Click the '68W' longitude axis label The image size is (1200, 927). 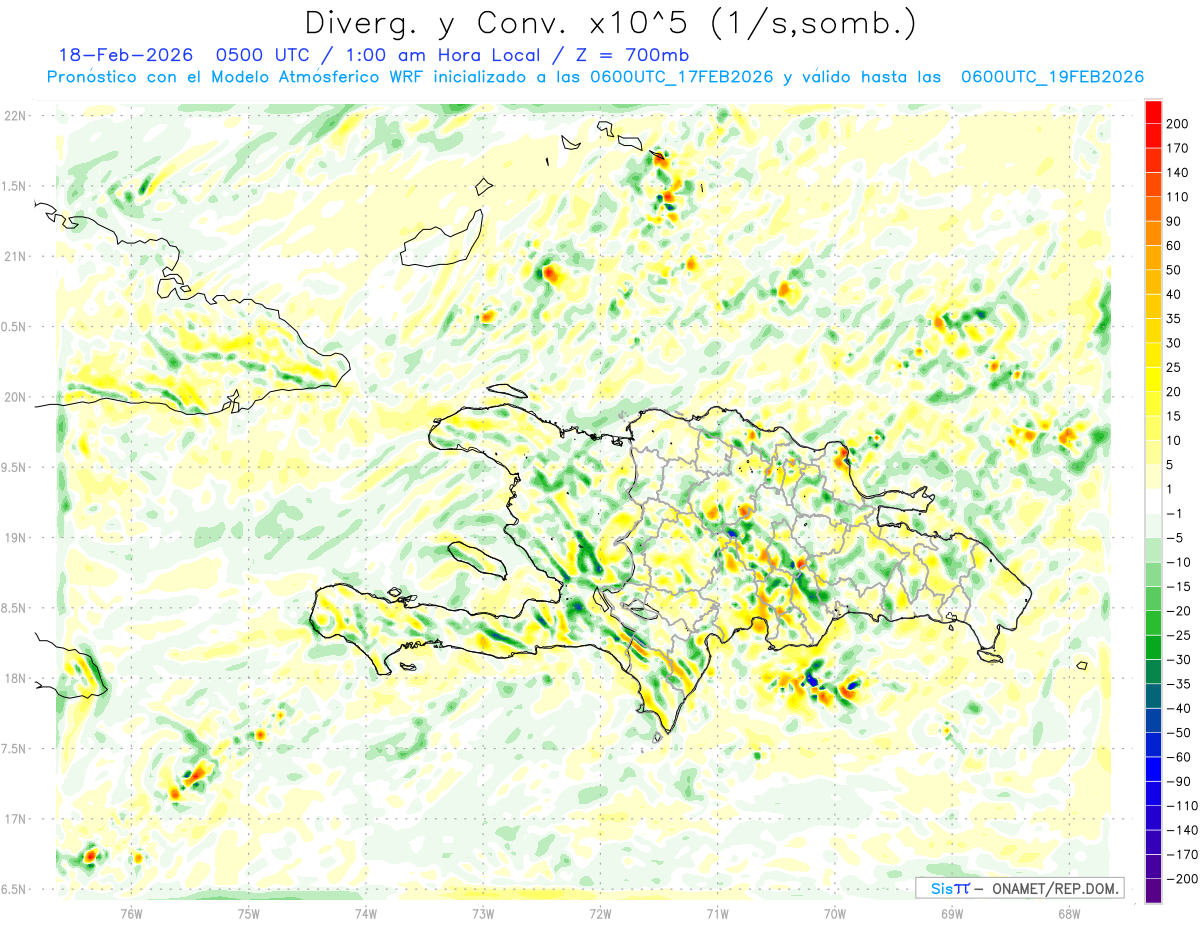click(x=1069, y=912)
